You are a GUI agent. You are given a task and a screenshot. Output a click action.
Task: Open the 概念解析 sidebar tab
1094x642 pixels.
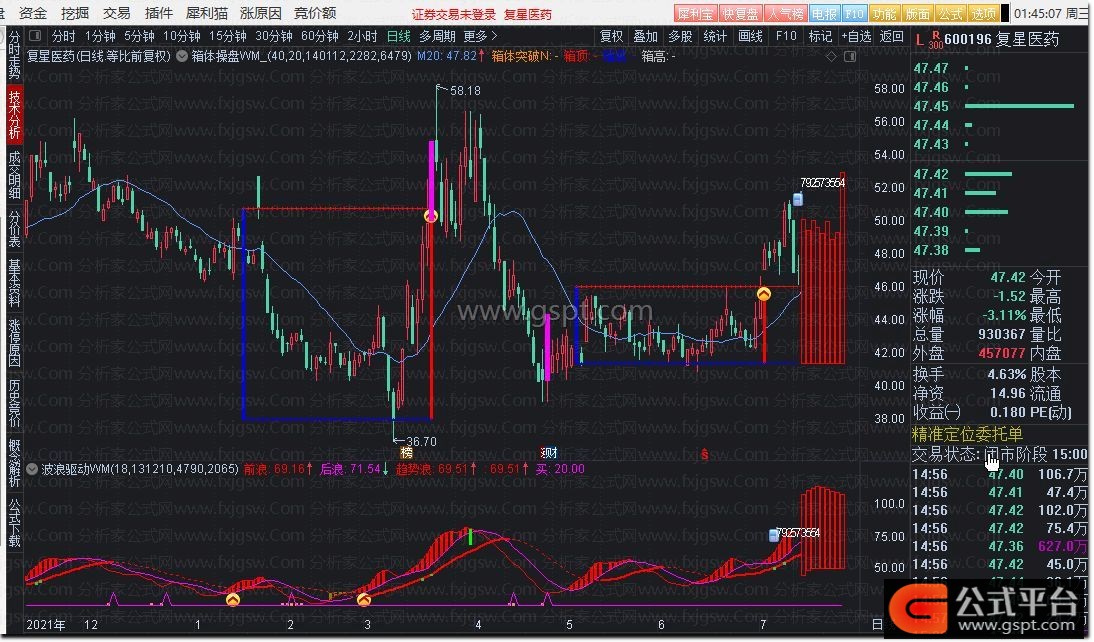[15, 463]
